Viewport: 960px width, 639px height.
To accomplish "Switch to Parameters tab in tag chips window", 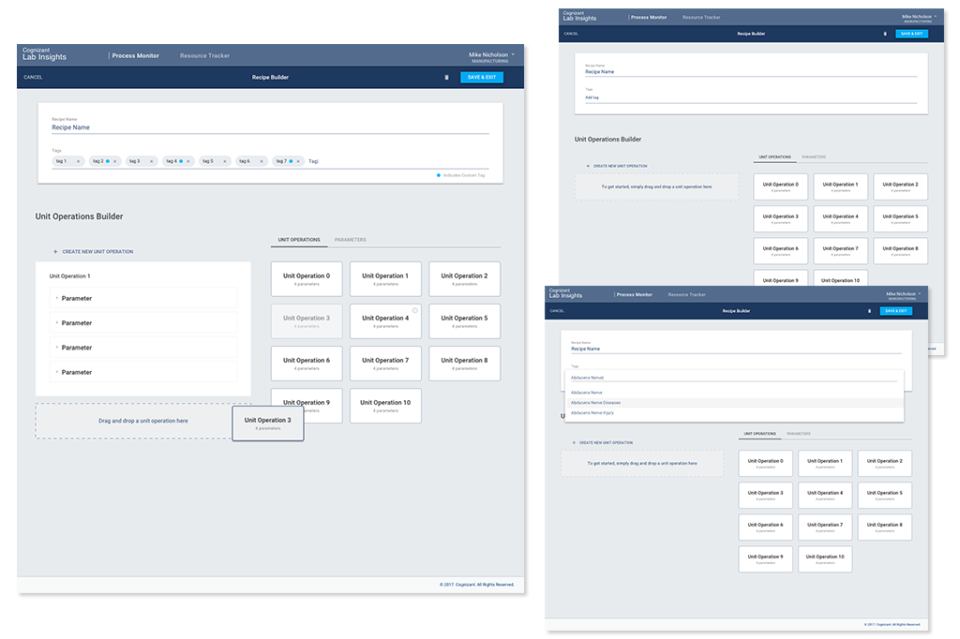I will point(350,240).
